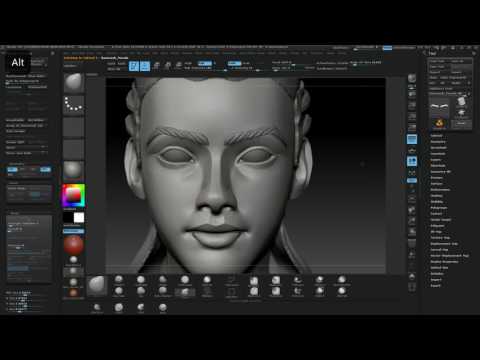The image size is (480, 360).
Task: Expand the Layers sub-palette
Action: [x=435, y=160]
